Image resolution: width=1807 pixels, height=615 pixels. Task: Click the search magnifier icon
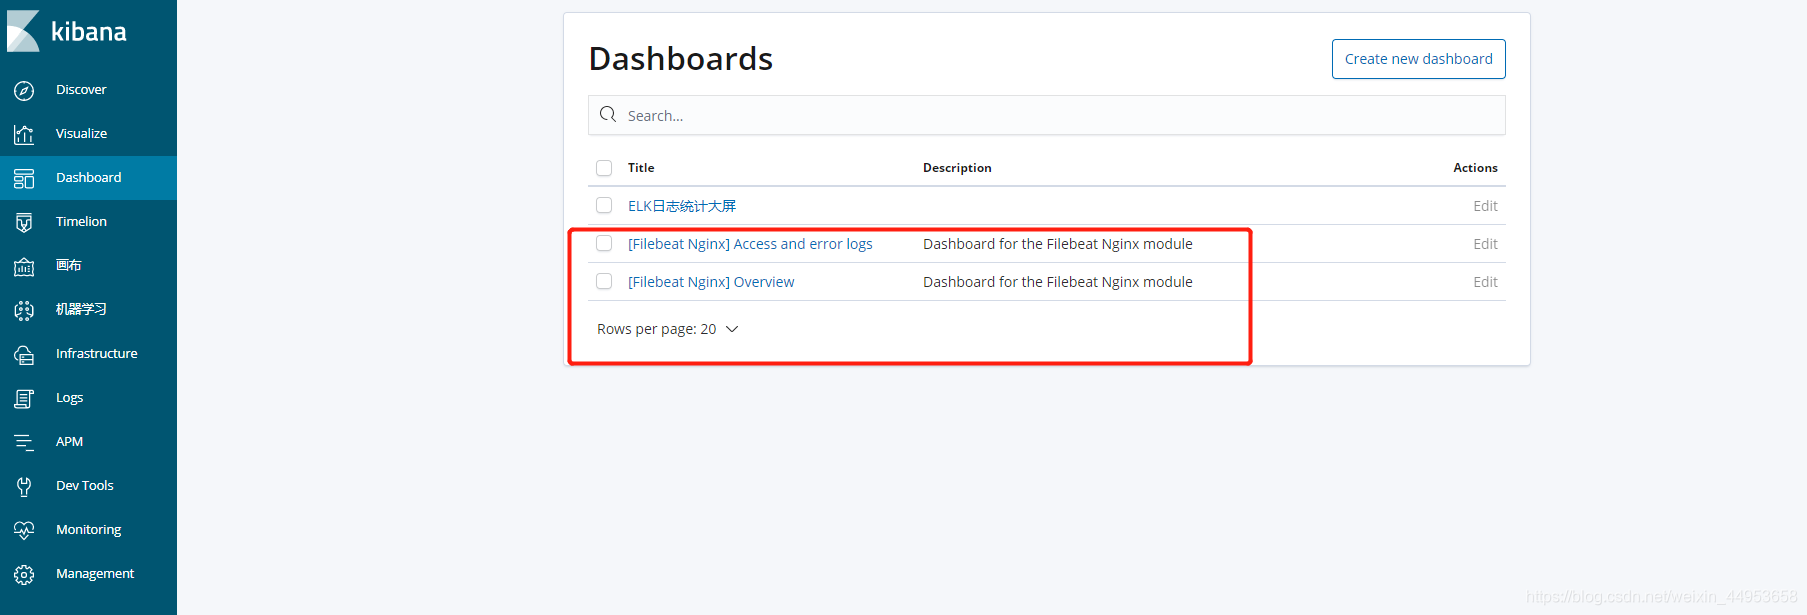pos(608,115)
